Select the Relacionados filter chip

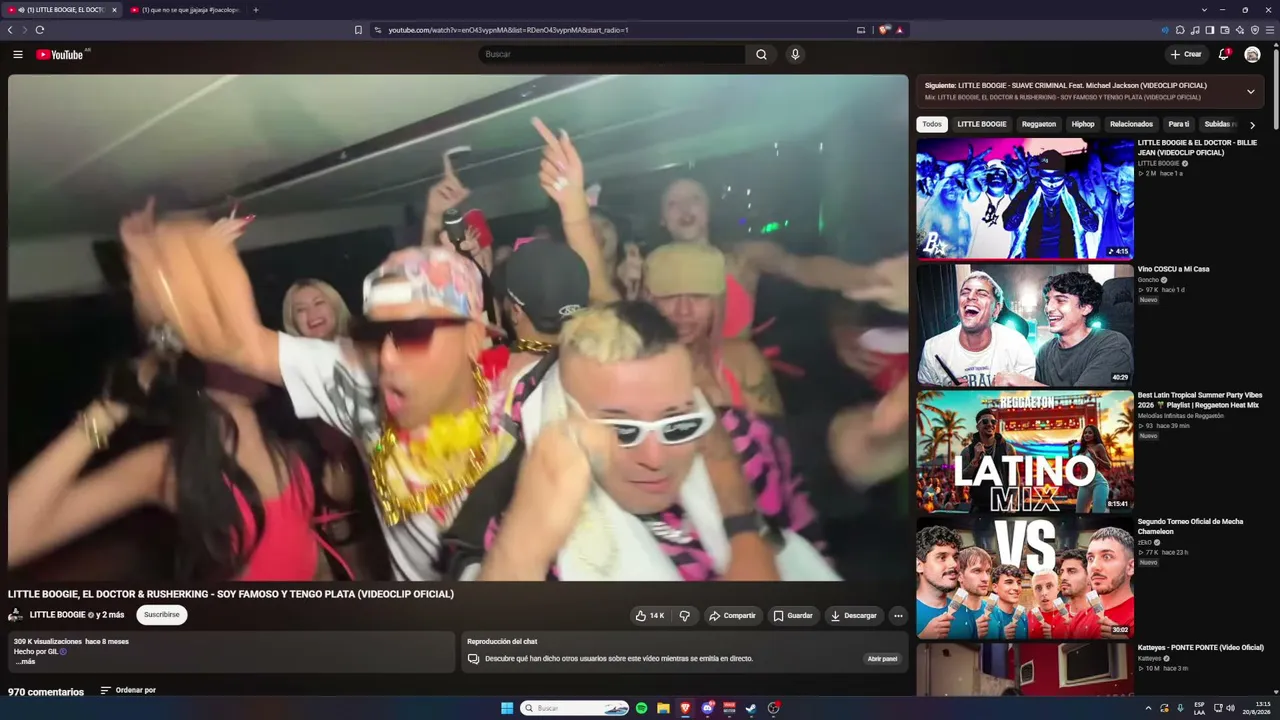1132,124
